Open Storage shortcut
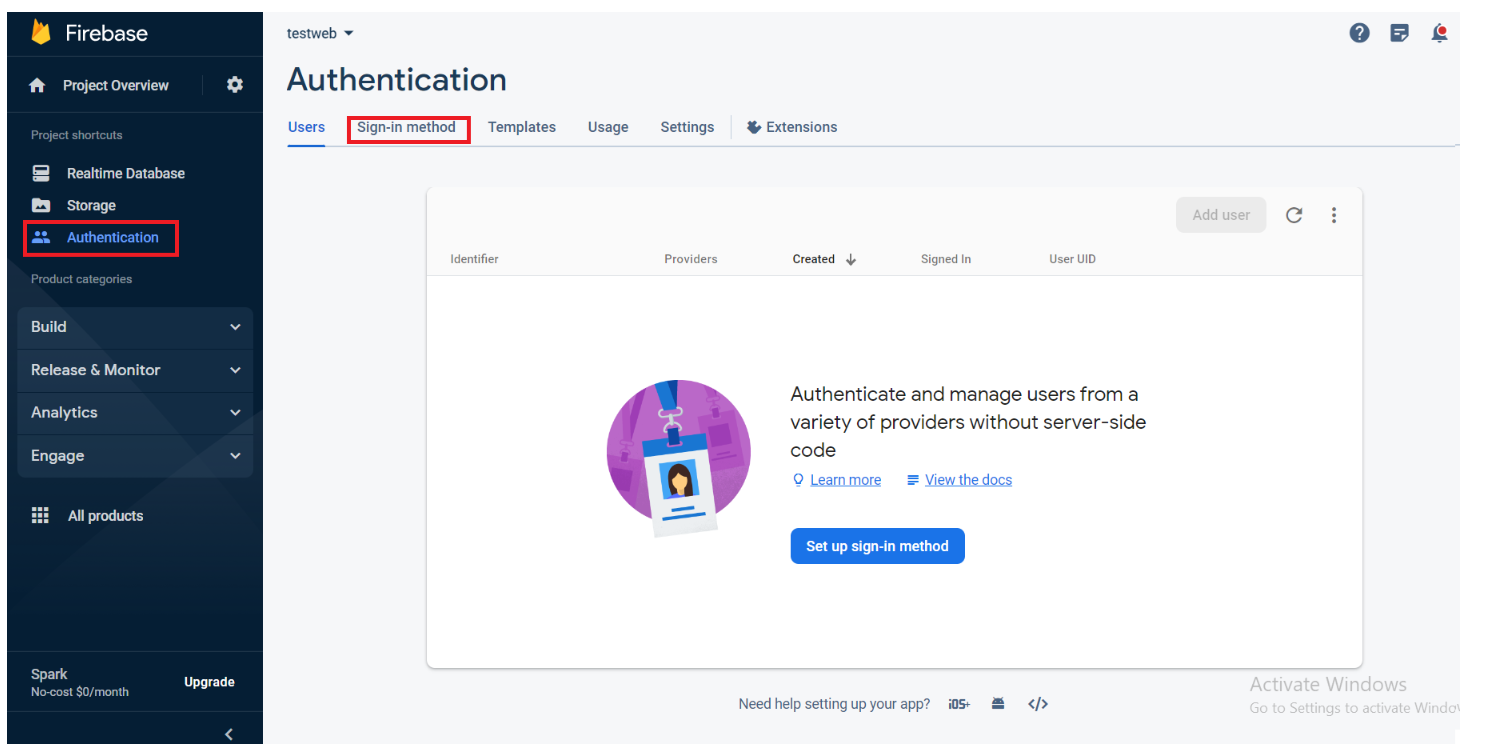The width and height of the screenshot is (1485, 748). 91,205
